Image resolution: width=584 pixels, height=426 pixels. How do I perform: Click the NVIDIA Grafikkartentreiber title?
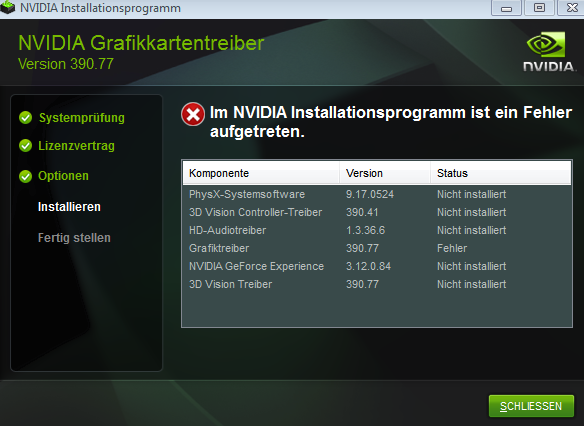(141, 43)
